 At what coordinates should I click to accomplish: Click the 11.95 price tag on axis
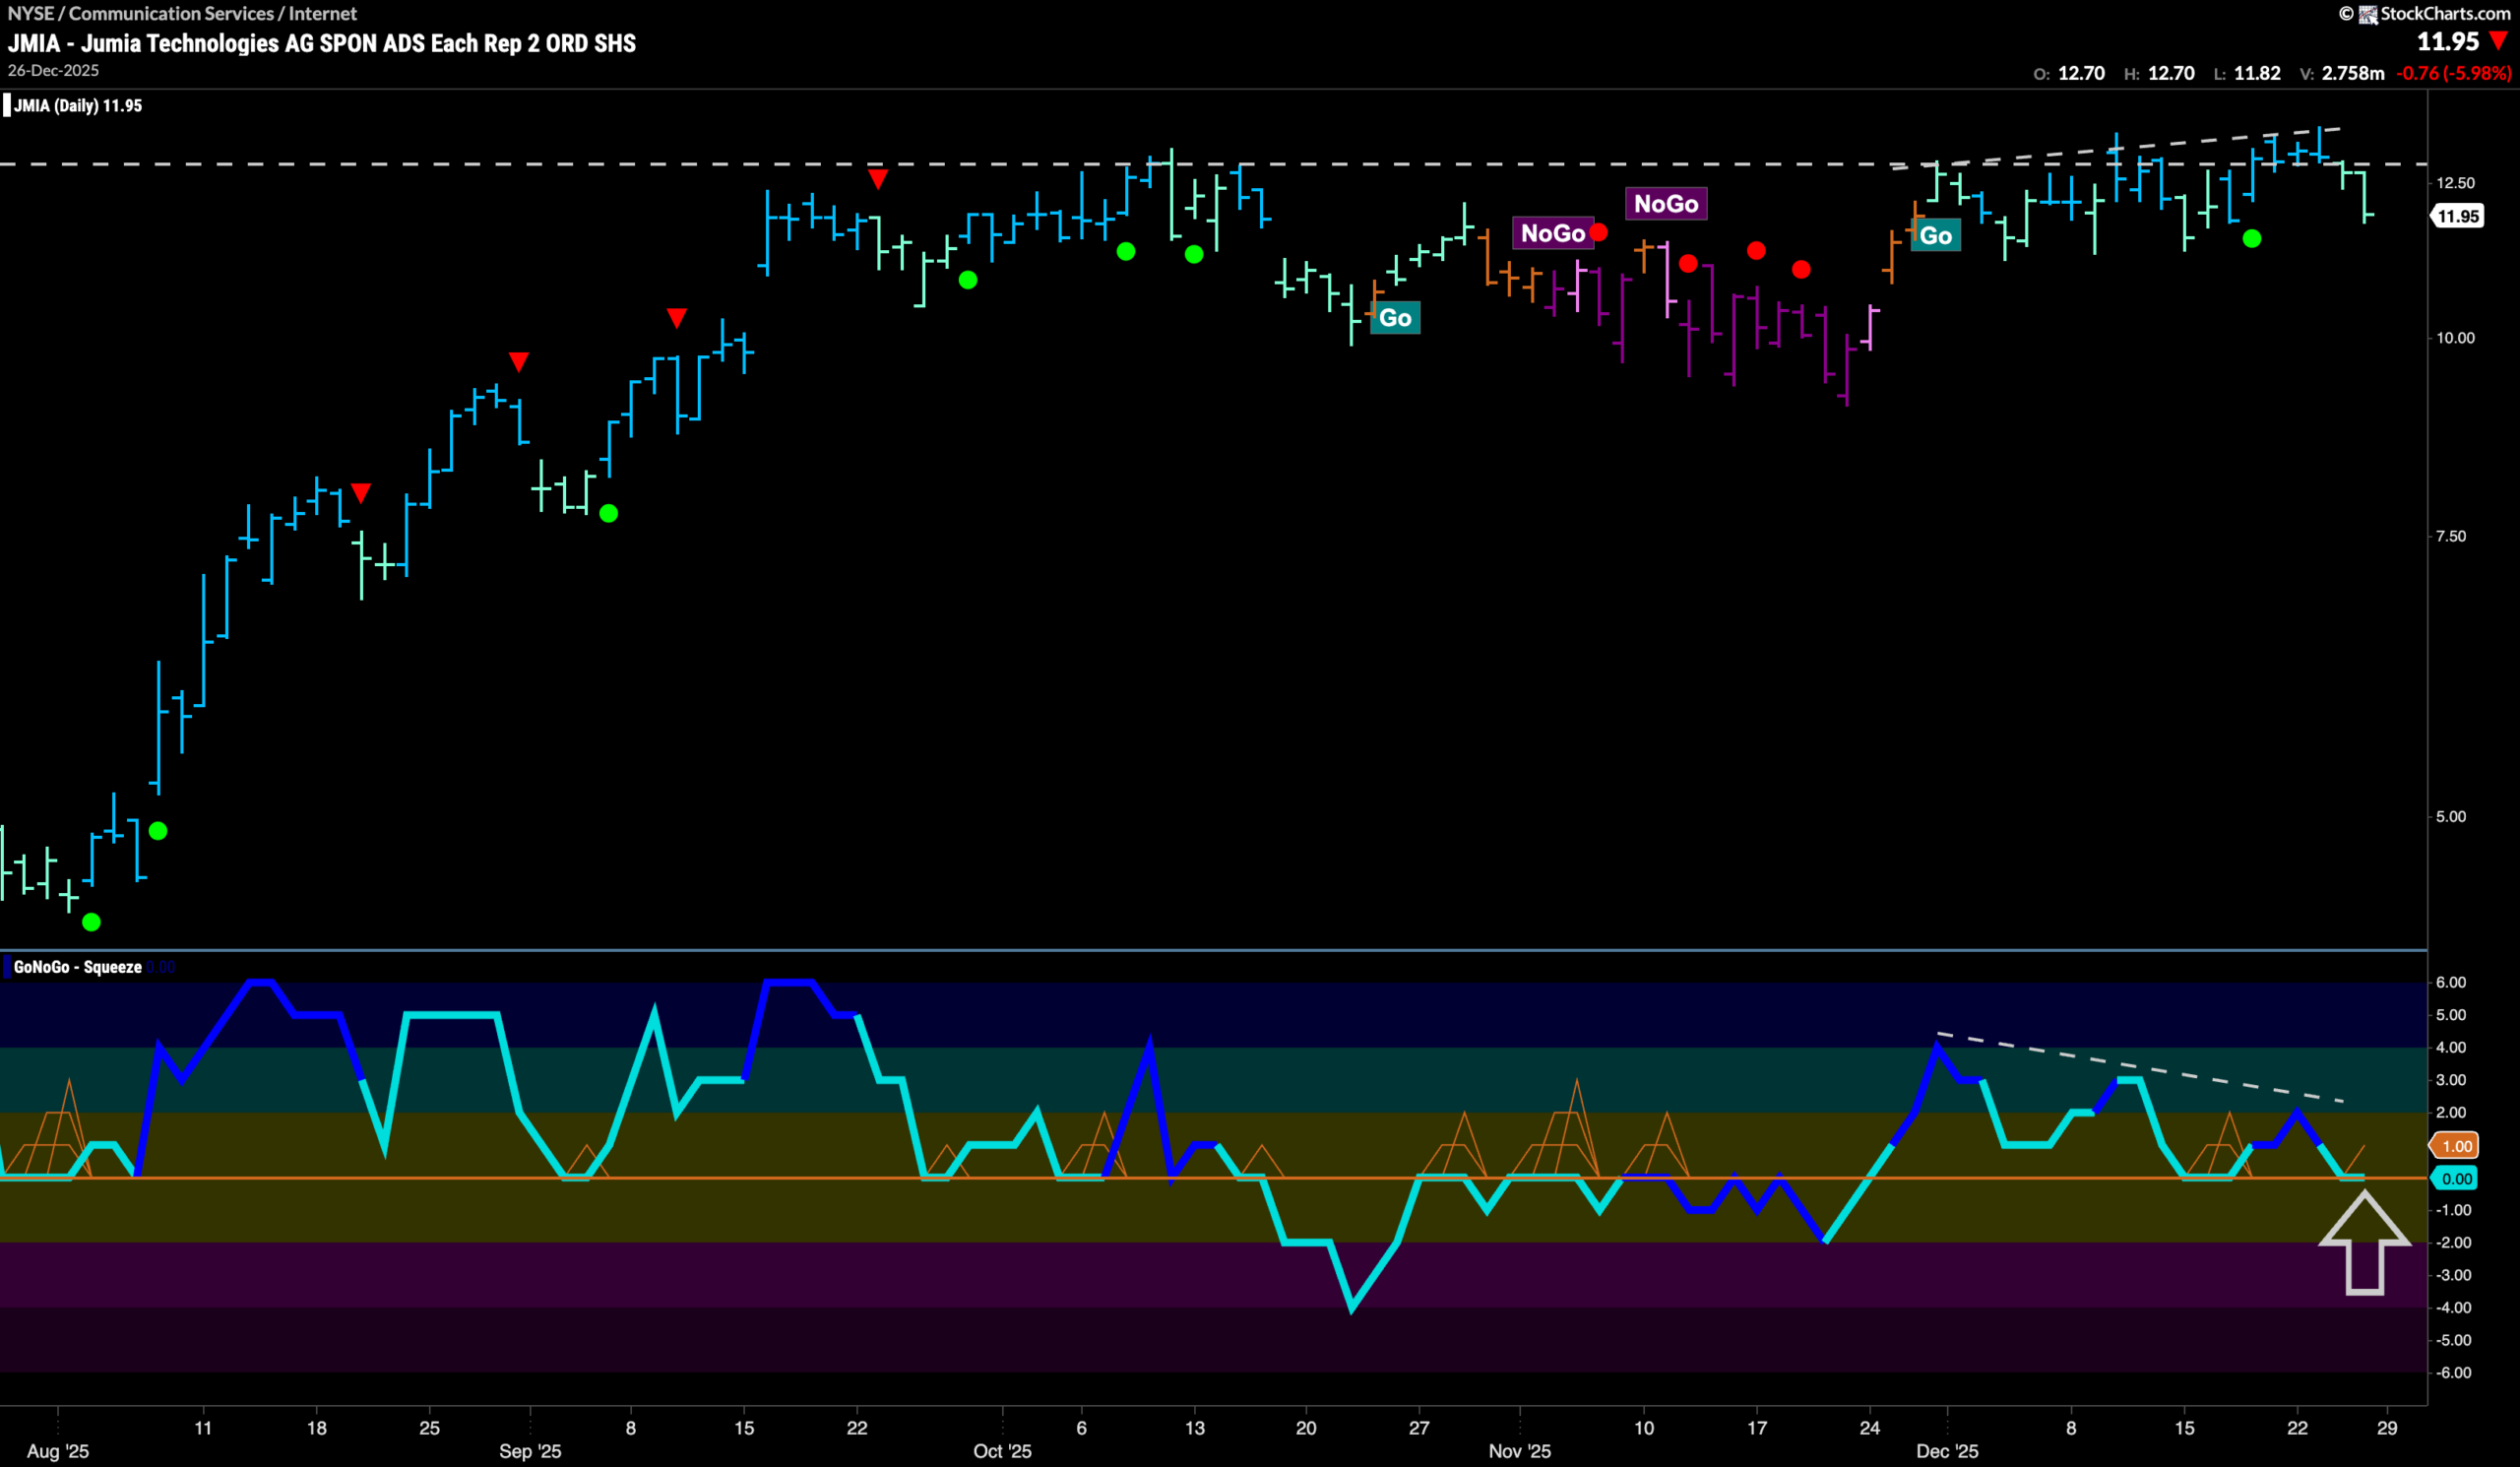(x=2457, y=216)
